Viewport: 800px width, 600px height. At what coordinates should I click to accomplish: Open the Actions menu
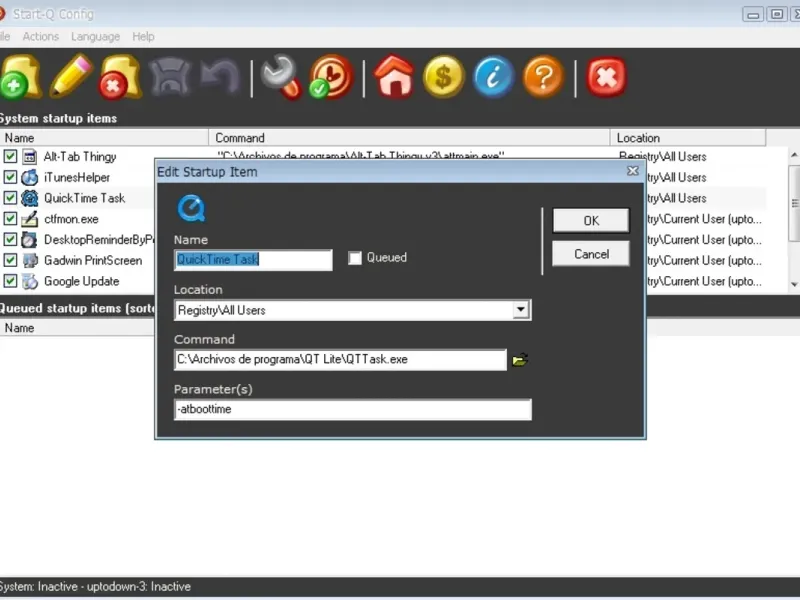tap(40, 37)
